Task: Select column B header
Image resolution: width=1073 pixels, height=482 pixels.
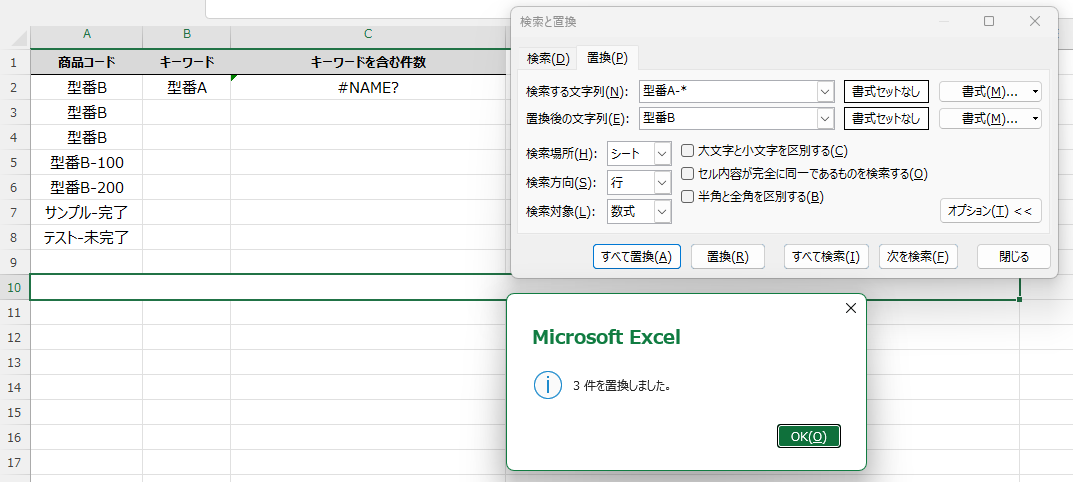Action: click(187, 34)
